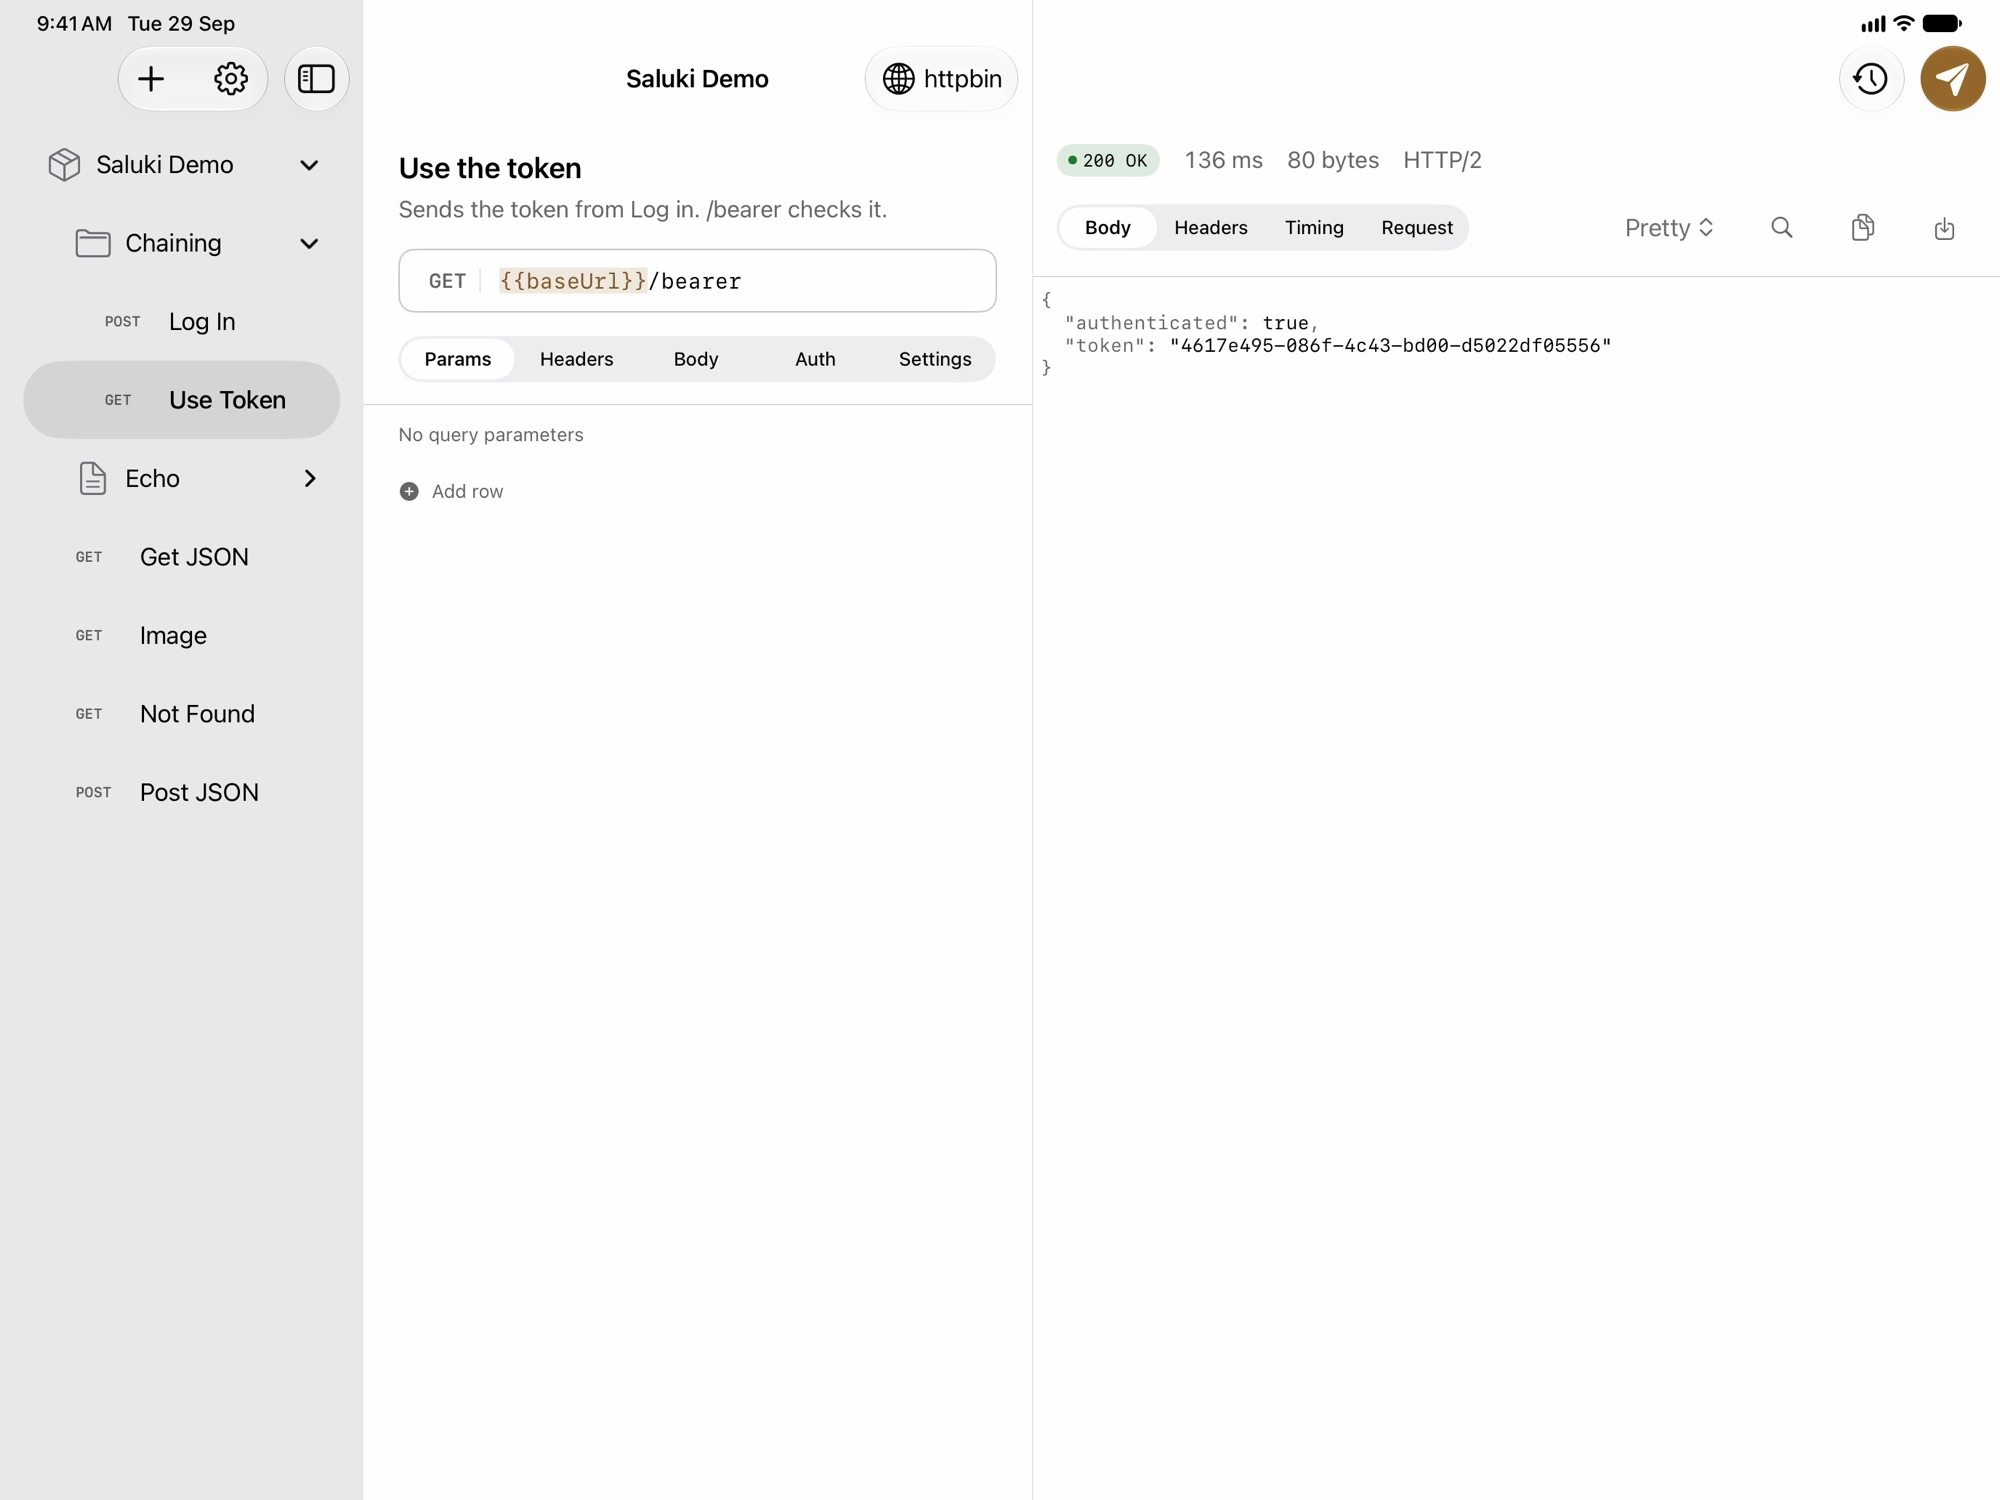This screenshot has width=2000, height=1500.
Task: Collapse the Chaining folder chevron
Action: pyautogui.click(x=309, y=243)
